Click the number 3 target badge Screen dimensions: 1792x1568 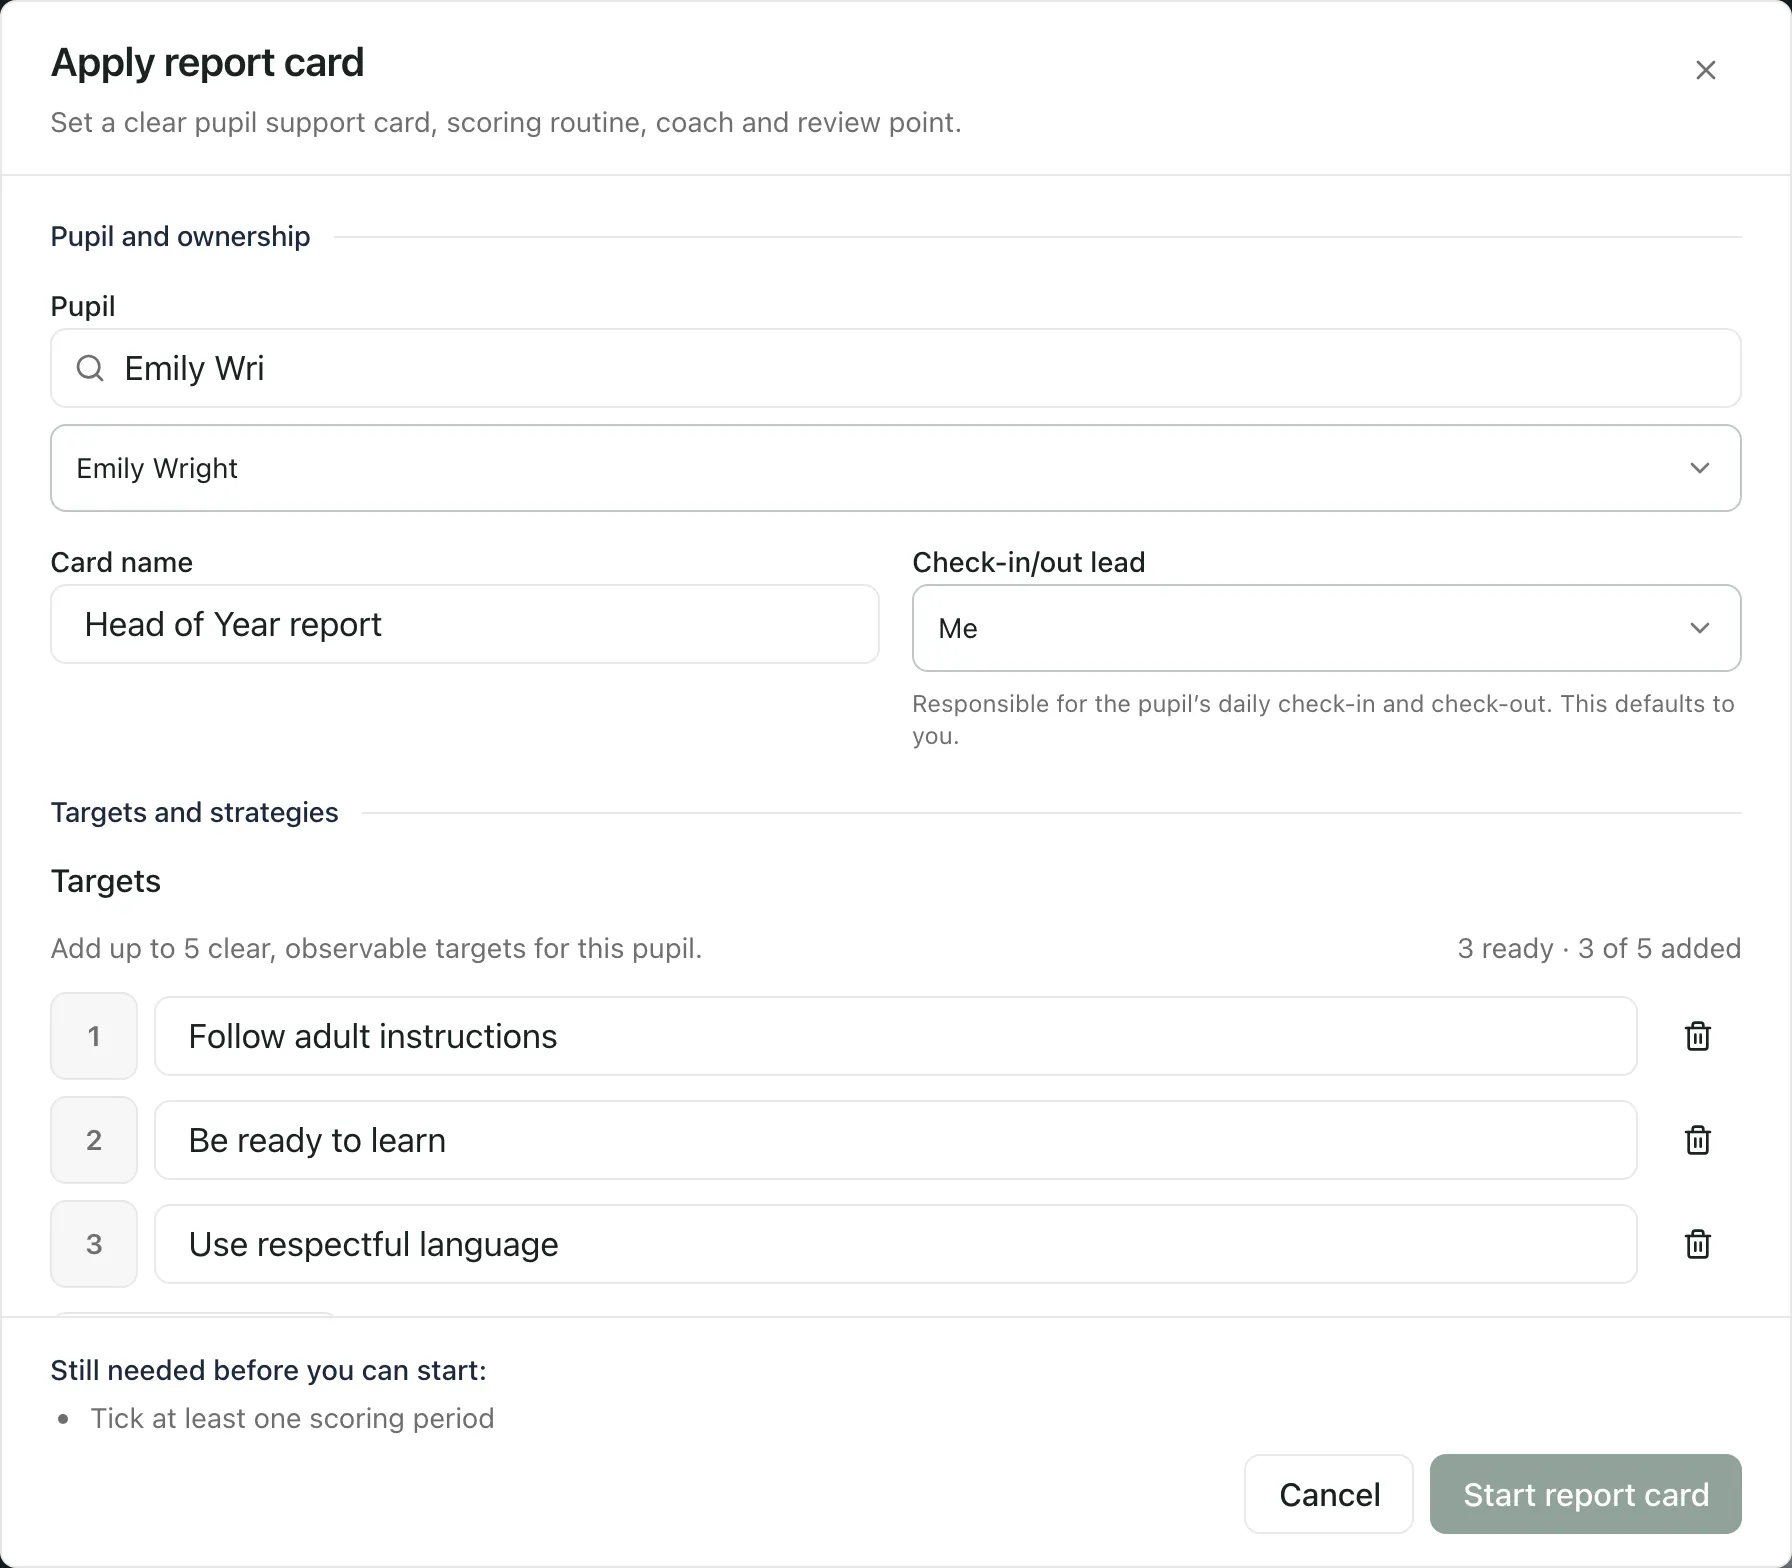[x=94, y=1244]
